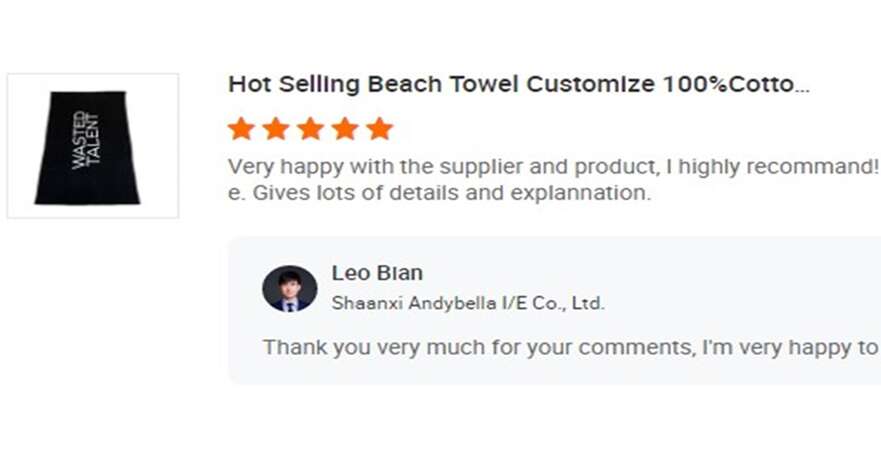
Task: Click the first orange rating star
Action: click(241, 129)
